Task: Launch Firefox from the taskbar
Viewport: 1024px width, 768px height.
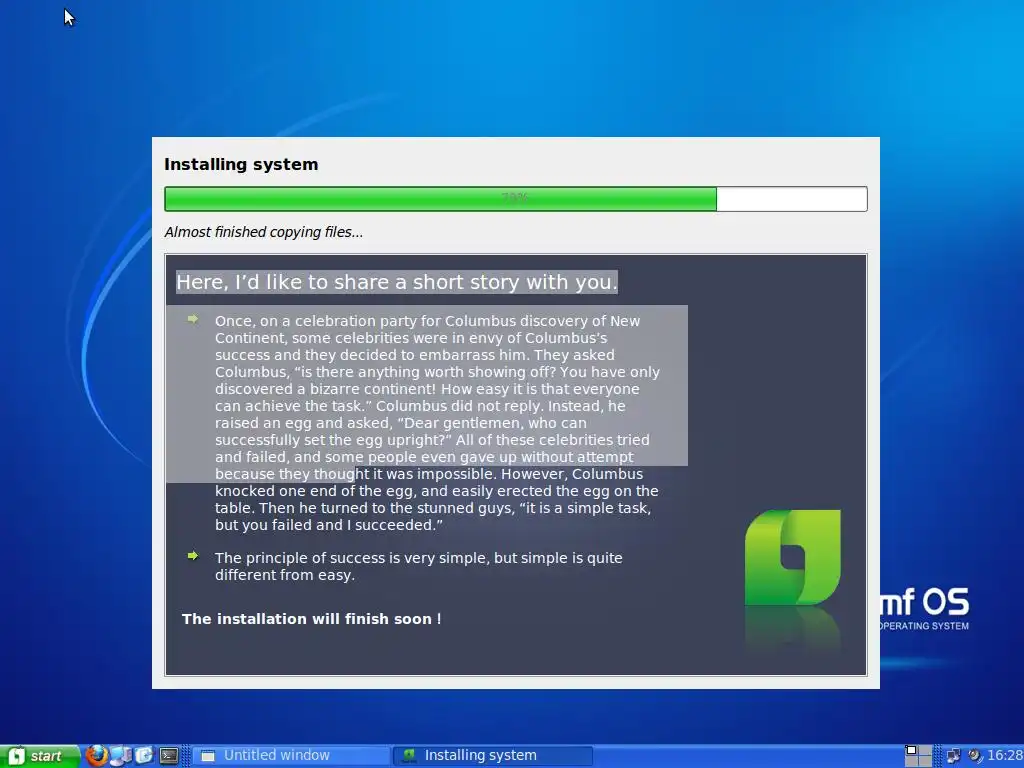Action: tap(97, 756)
